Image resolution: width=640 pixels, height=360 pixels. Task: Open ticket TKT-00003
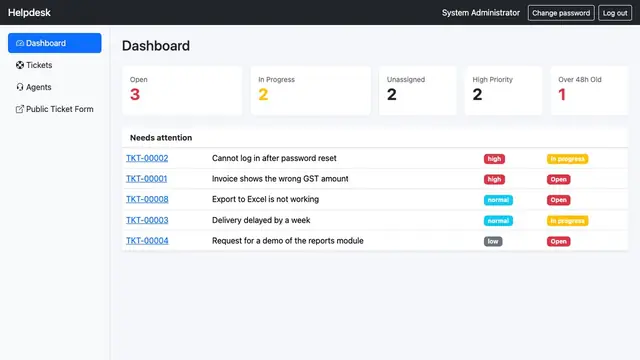point(147,220)
